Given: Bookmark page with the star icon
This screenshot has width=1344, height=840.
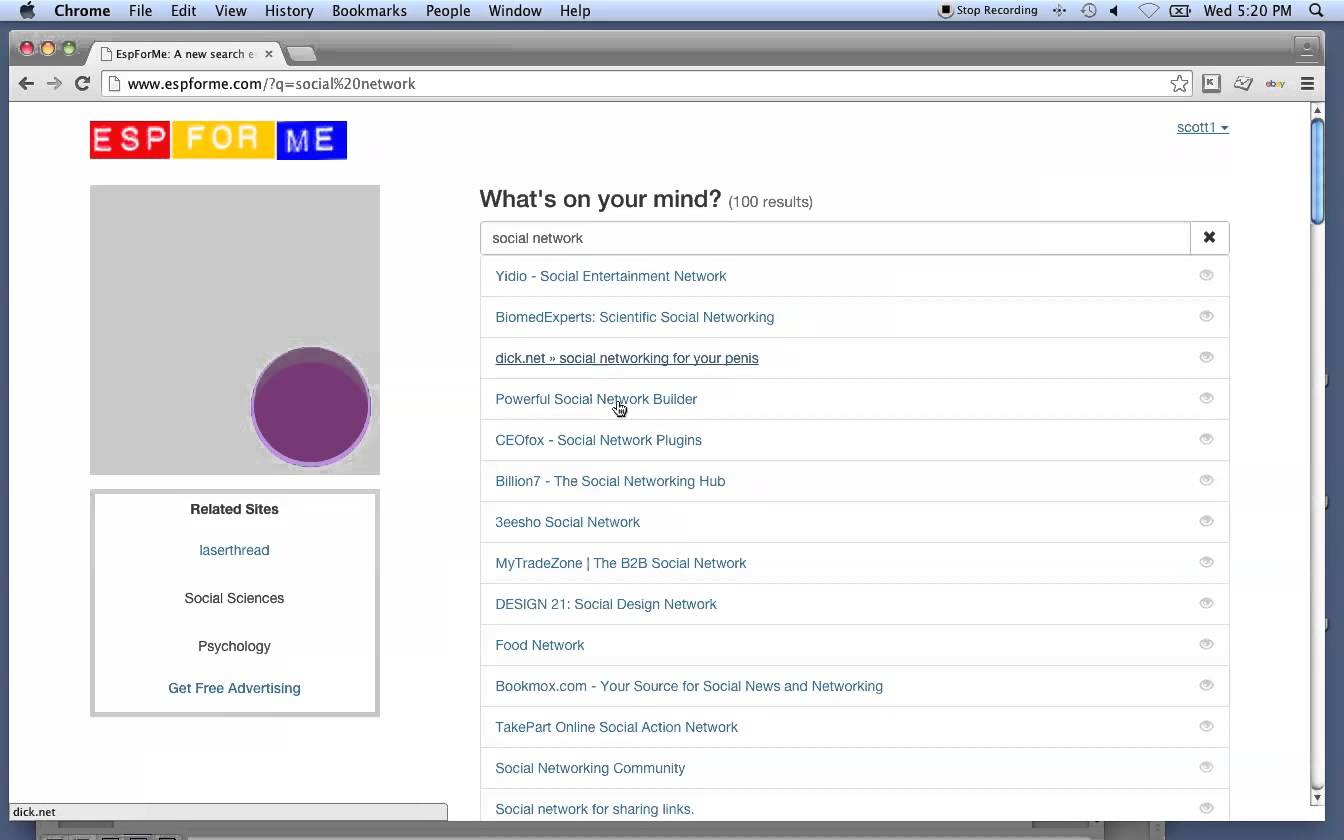Looking at the screenshot, I should [x=1179, y=84].
